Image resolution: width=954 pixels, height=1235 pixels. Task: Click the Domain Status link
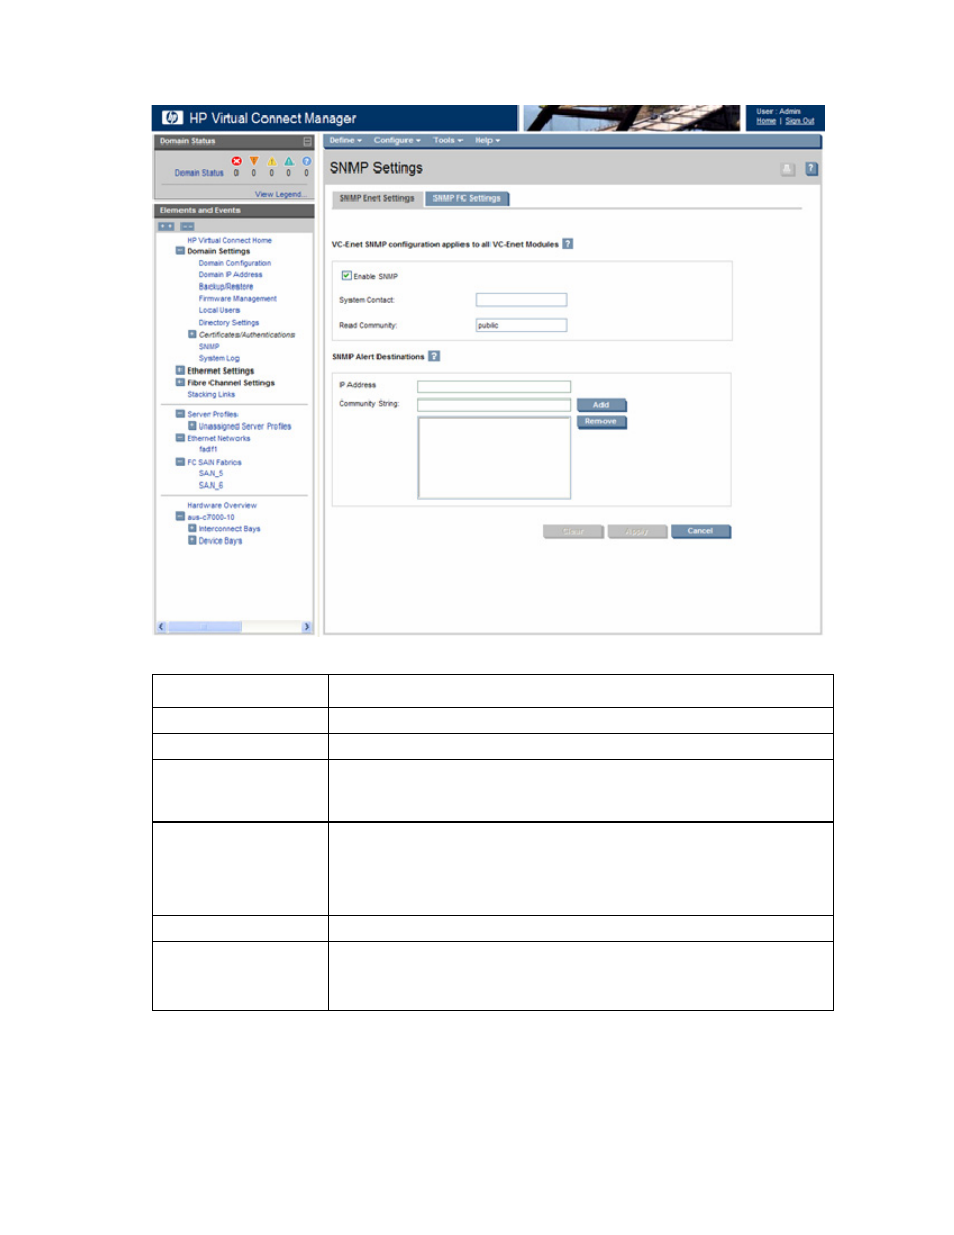[199, 173]
